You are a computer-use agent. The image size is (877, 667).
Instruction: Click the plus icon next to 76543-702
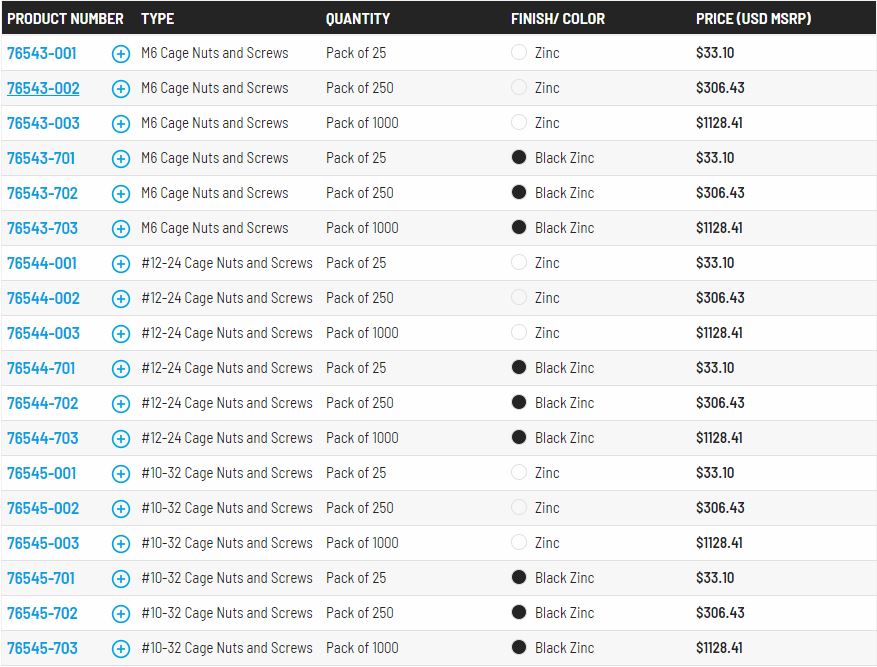[x=121, y=194]
